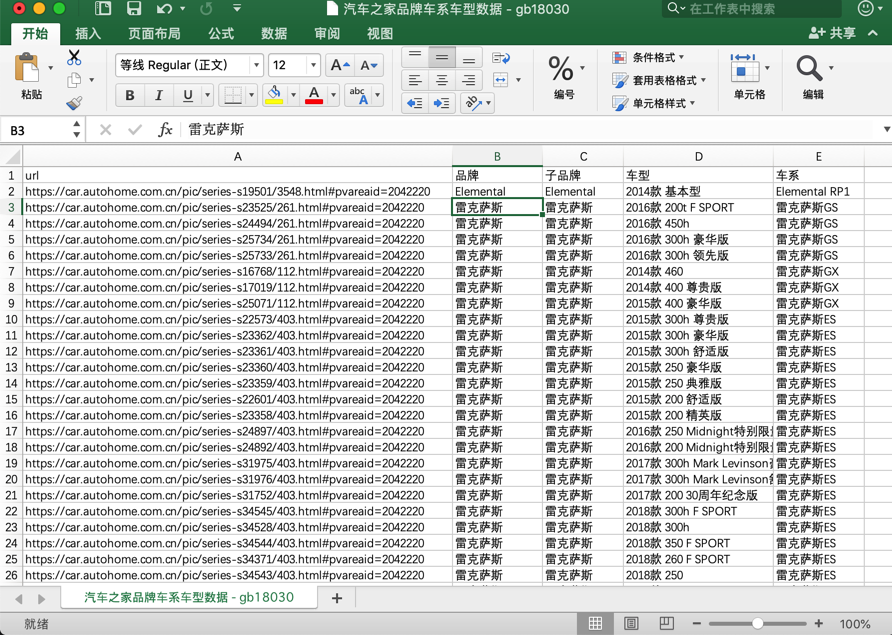Click the smiley feedback icon
This screenshot has height=635, width=892.
[x=865, y=8]
